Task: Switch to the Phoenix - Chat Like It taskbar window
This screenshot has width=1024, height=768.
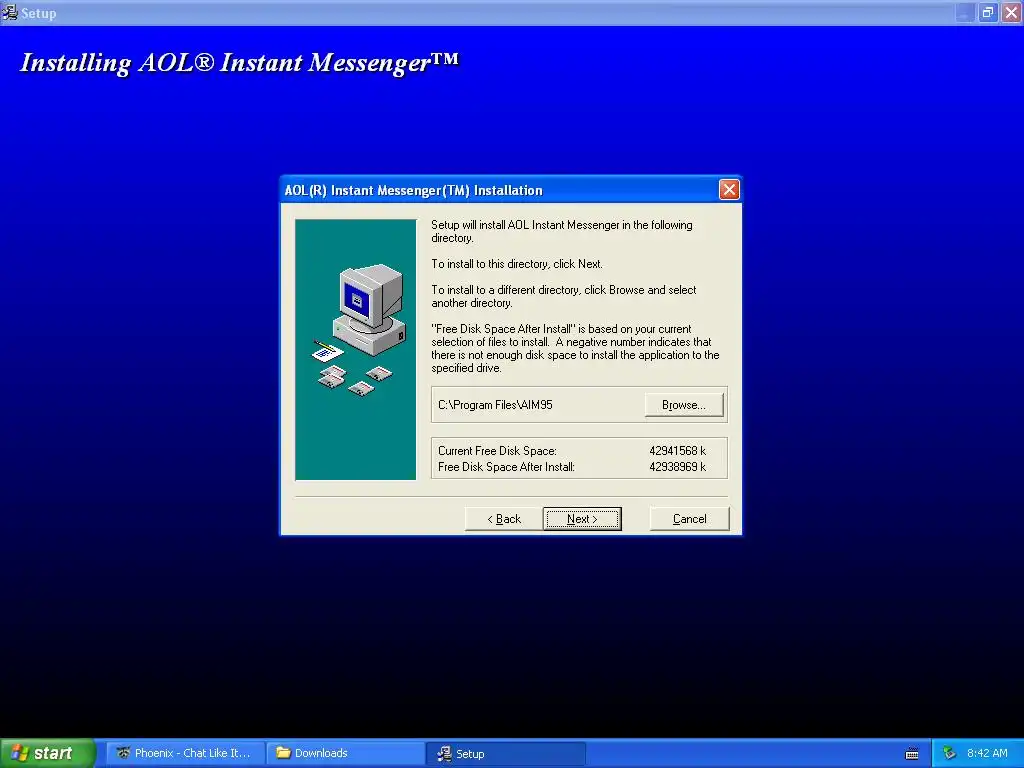Action: tap(185, 753)
